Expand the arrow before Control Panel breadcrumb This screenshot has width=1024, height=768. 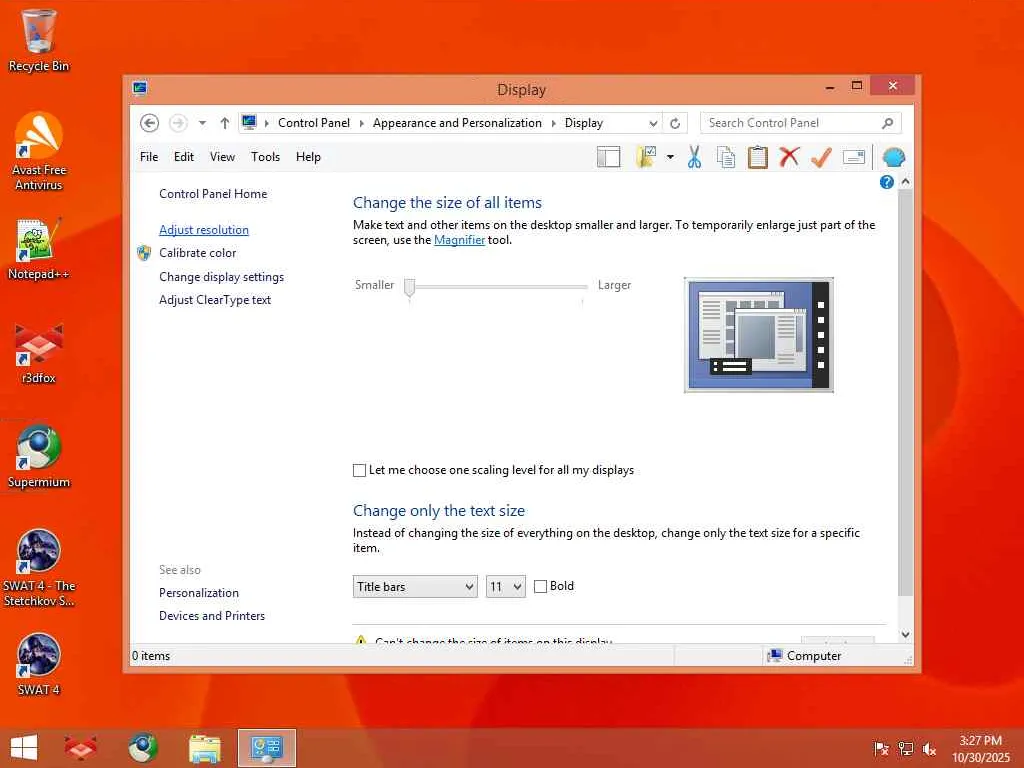[x=267, y=123]
